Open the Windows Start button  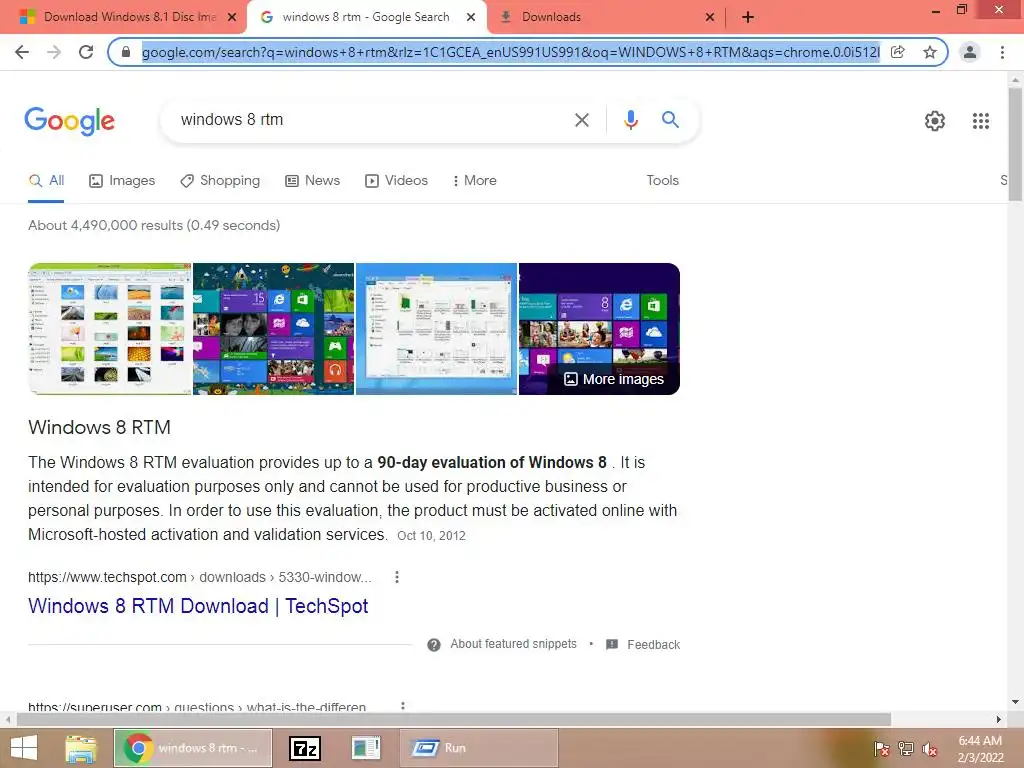(x=24, y=748)
